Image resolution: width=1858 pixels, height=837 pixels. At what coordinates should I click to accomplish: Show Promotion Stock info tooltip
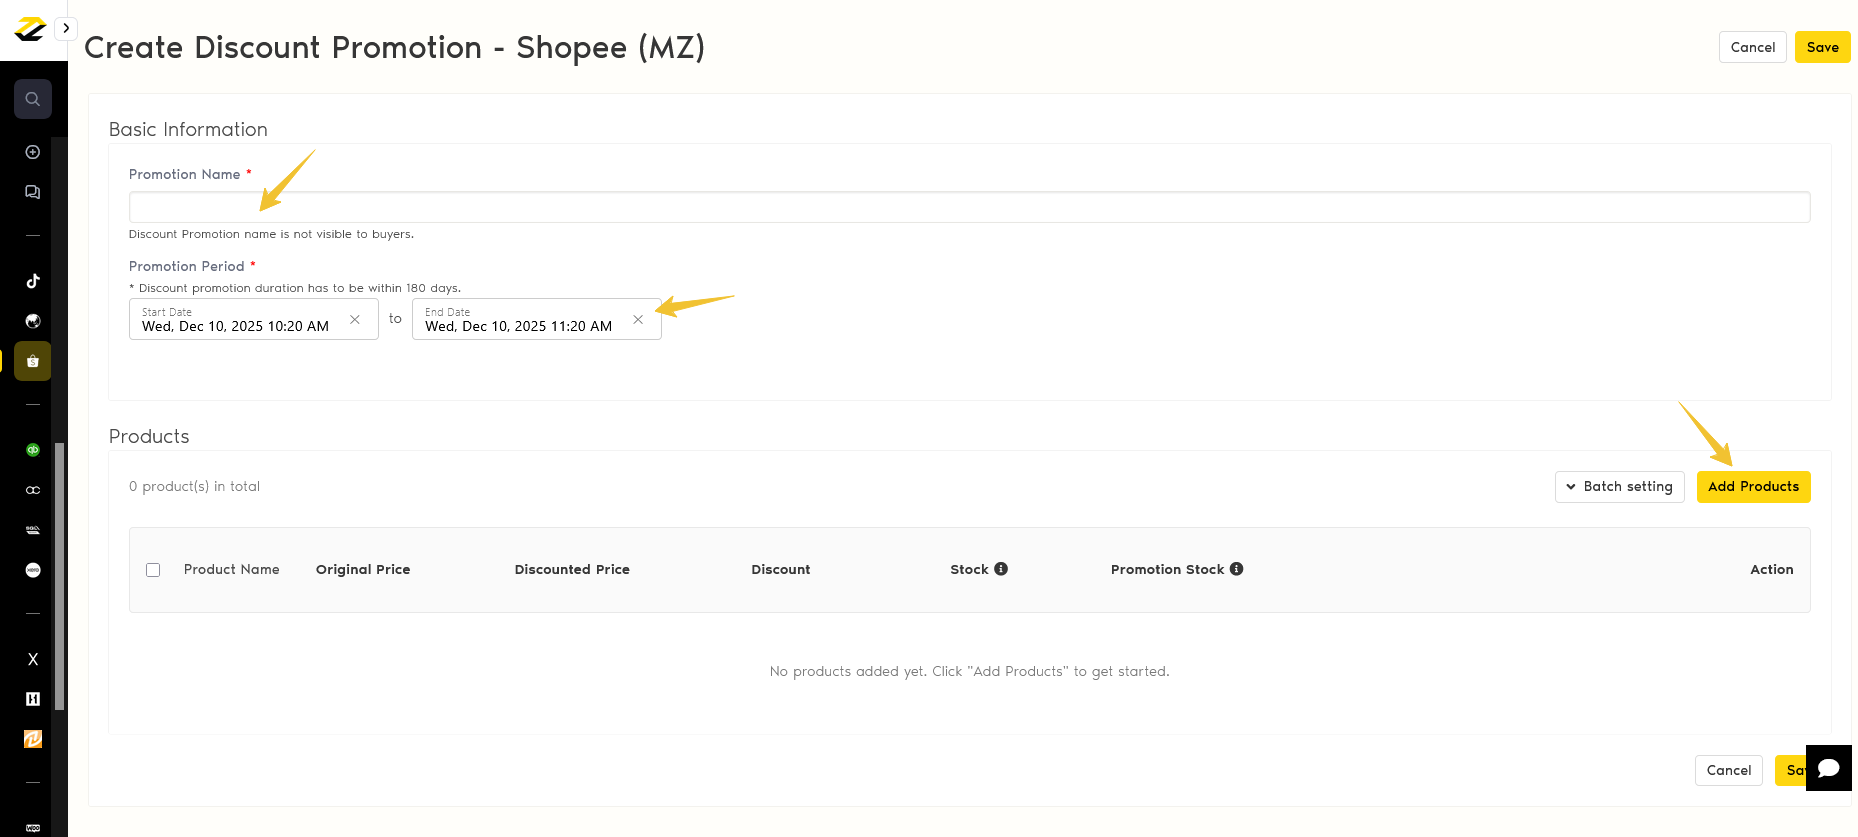click(x=1237, y=569)
